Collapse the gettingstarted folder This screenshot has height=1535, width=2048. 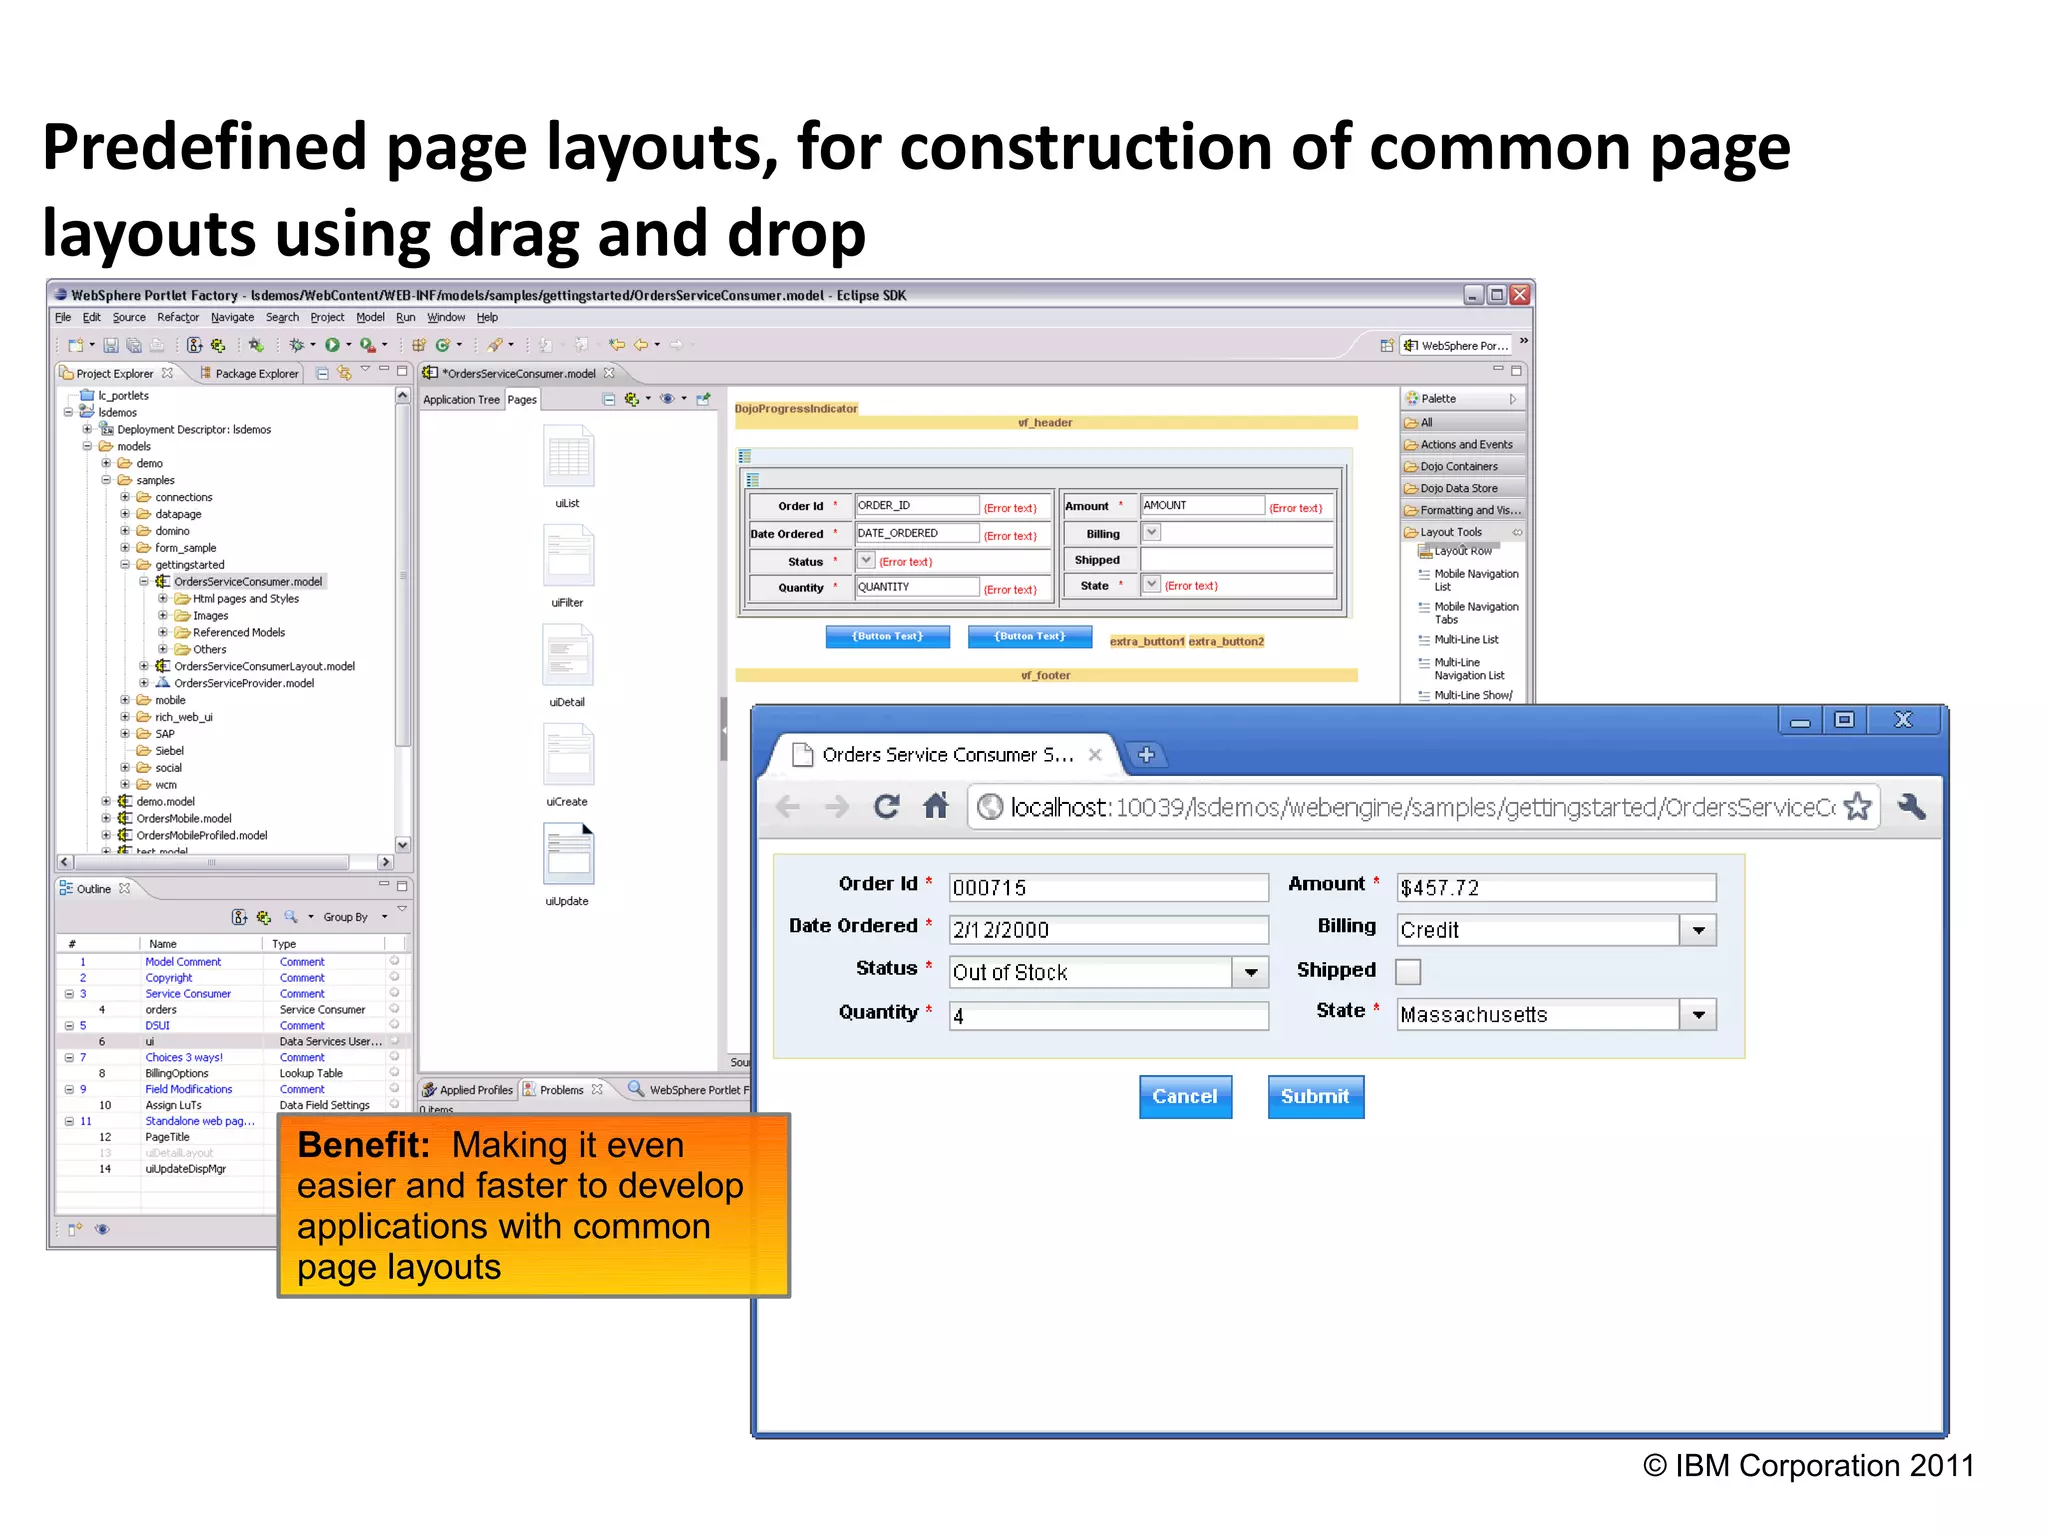pyautogui.click(x=125, y=565)
